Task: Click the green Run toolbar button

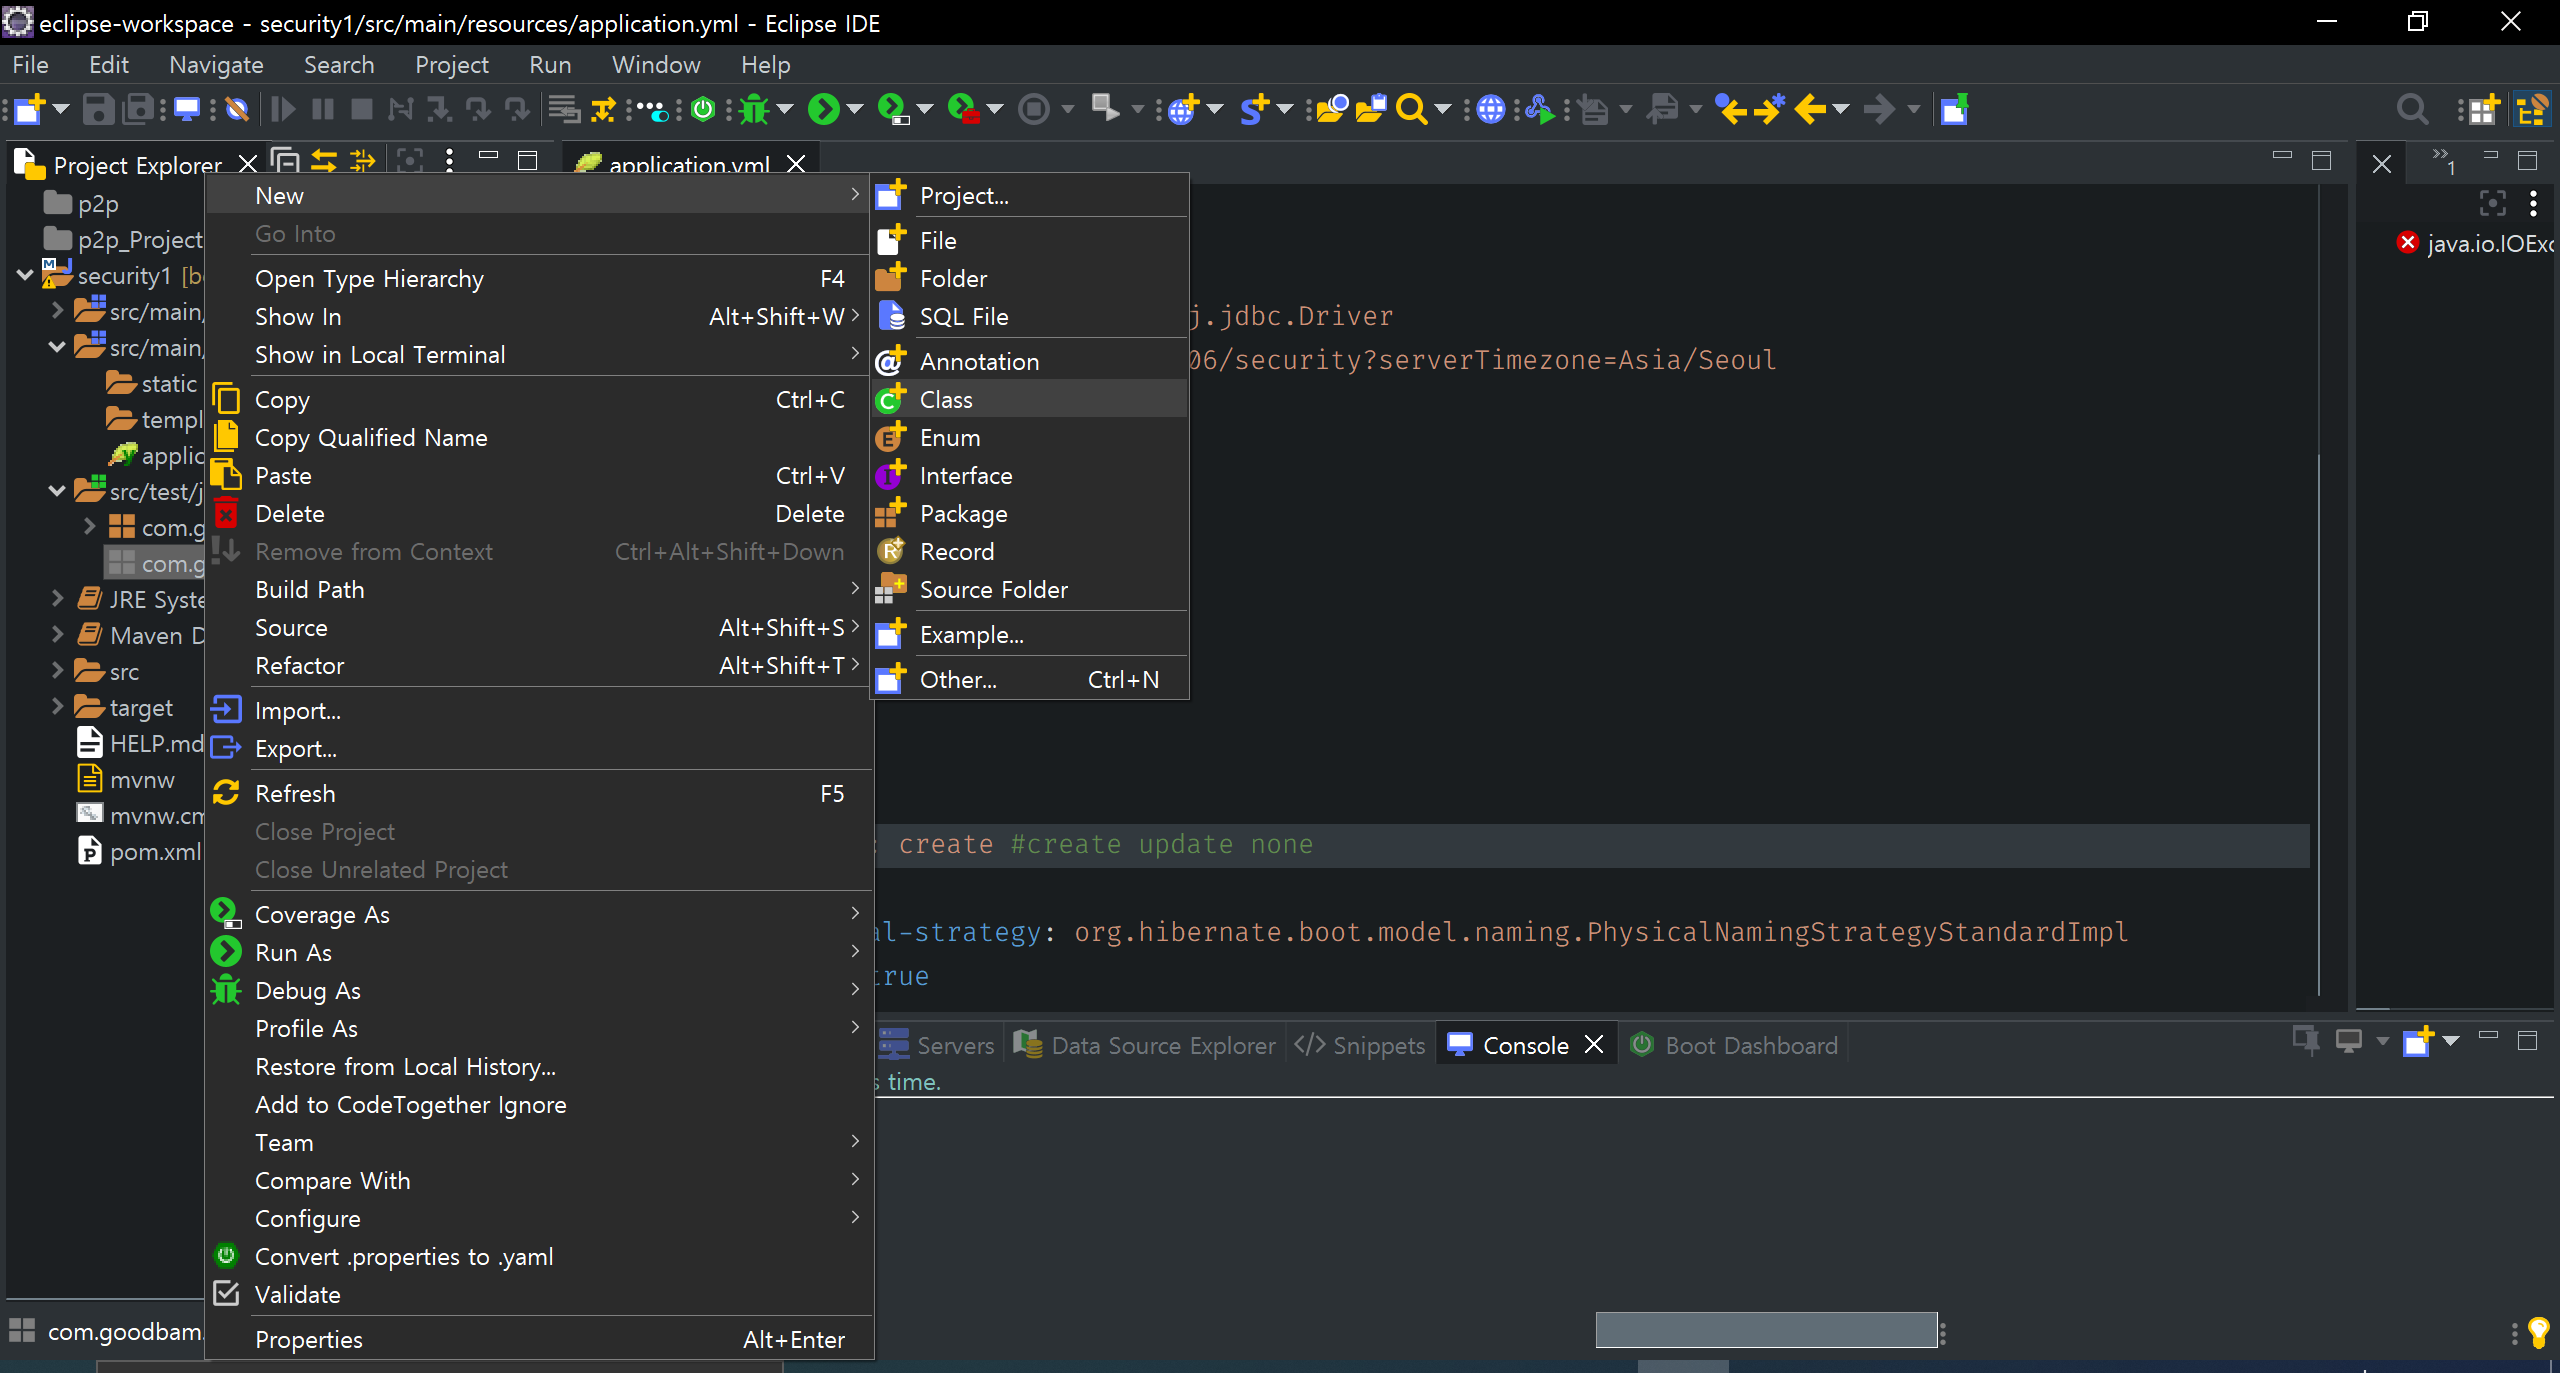Action: [823, 109]
